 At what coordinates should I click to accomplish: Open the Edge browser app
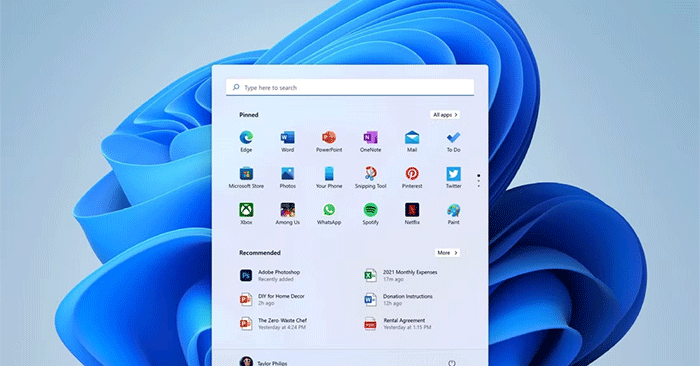point(246,141)
